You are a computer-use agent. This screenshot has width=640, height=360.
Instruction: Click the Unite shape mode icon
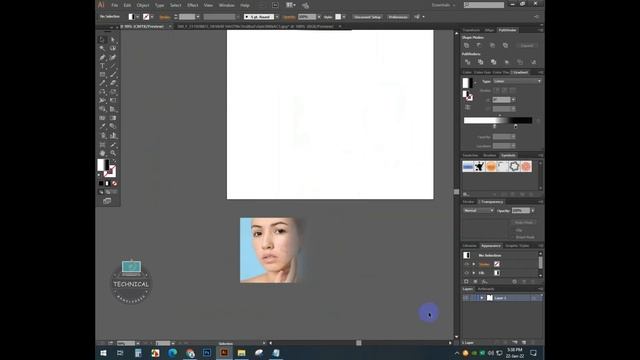(x=467, y=45)
